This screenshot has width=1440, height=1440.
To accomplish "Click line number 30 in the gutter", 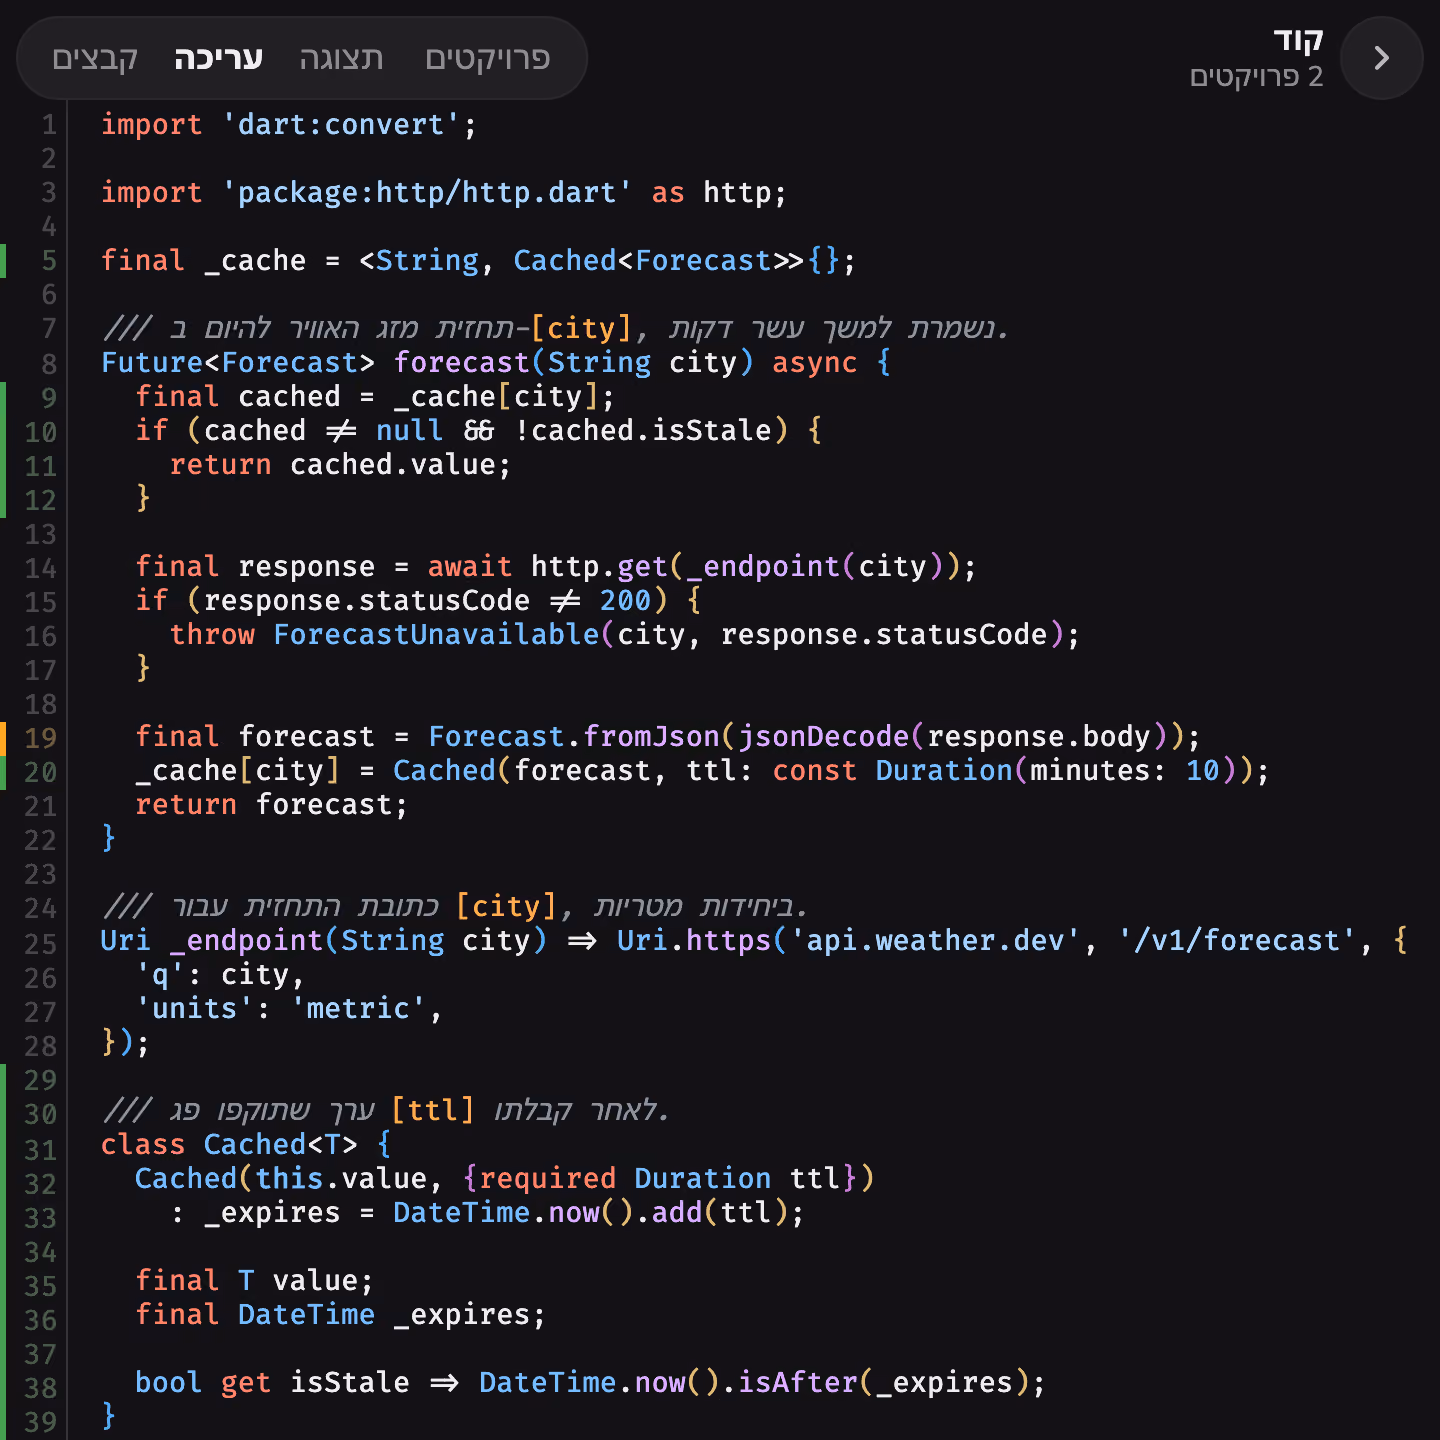I will (x=40, y=1113).
